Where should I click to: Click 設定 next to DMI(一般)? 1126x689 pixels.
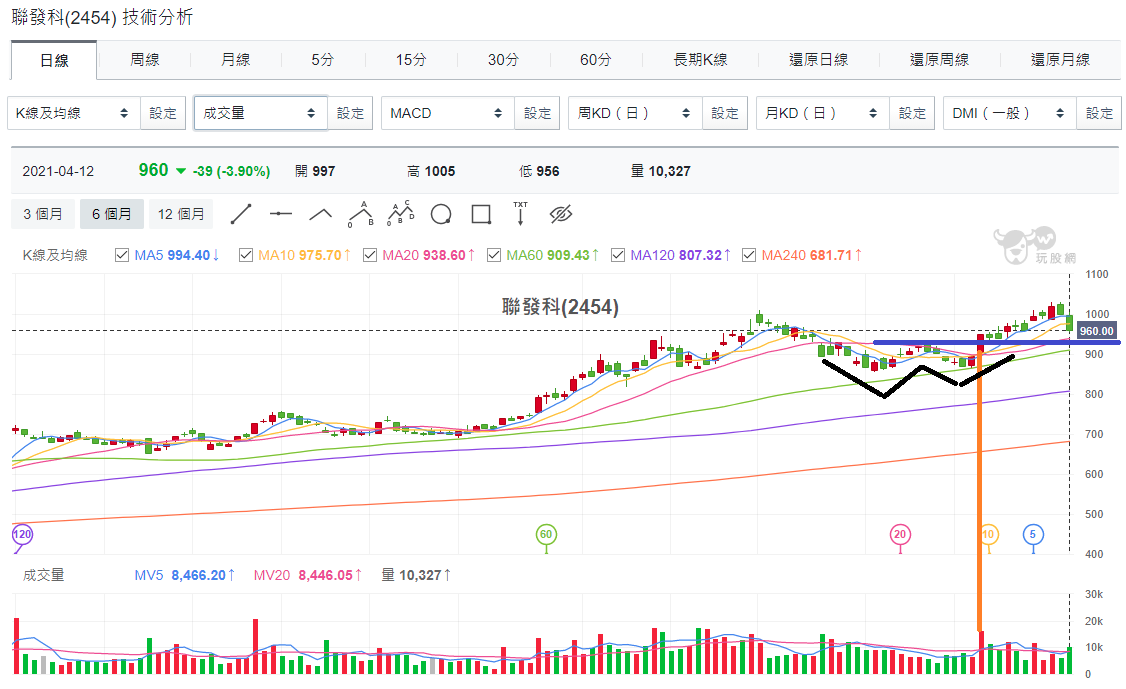(x=1099, y=113)
